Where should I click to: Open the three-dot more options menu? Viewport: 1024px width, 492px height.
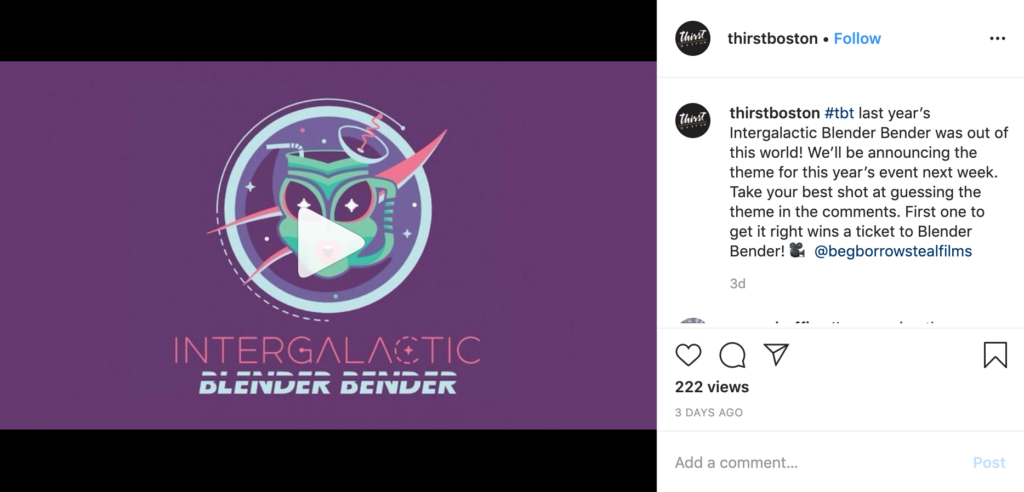pos(997,39)
